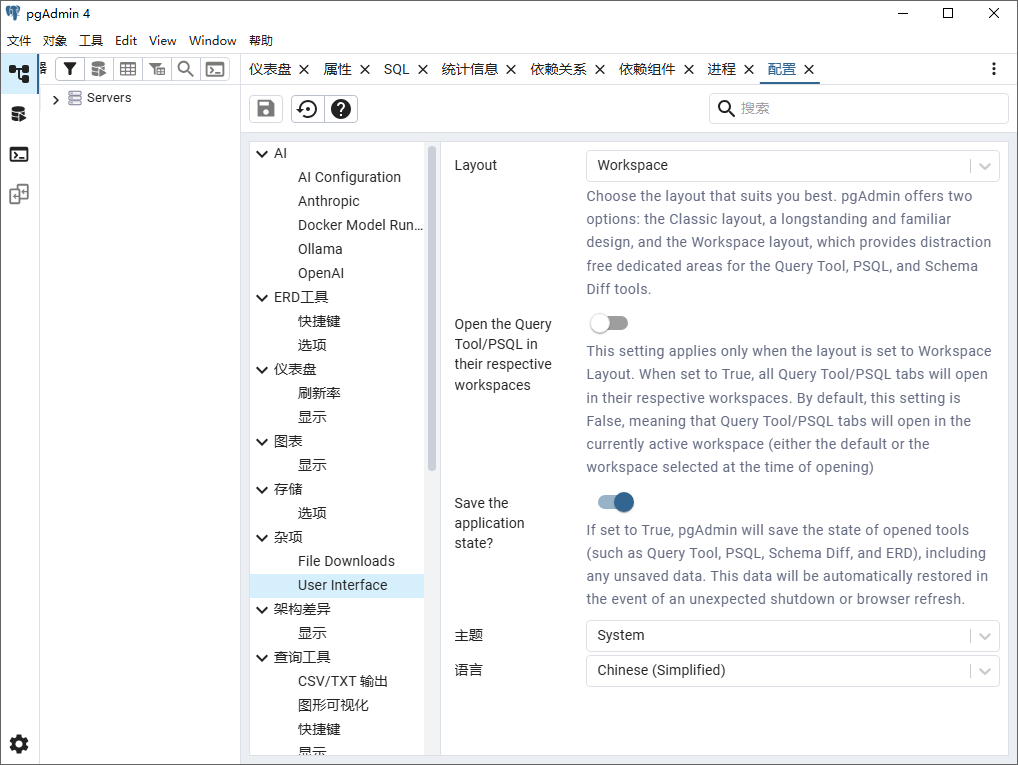Open the 主题 System dropdown
1018x765 pixels.
point(792,636)
